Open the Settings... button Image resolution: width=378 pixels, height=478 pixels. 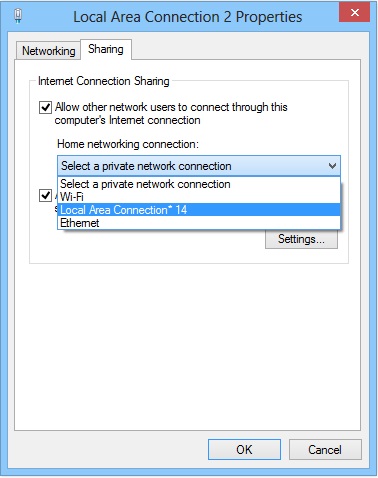[x=301, y=239]
